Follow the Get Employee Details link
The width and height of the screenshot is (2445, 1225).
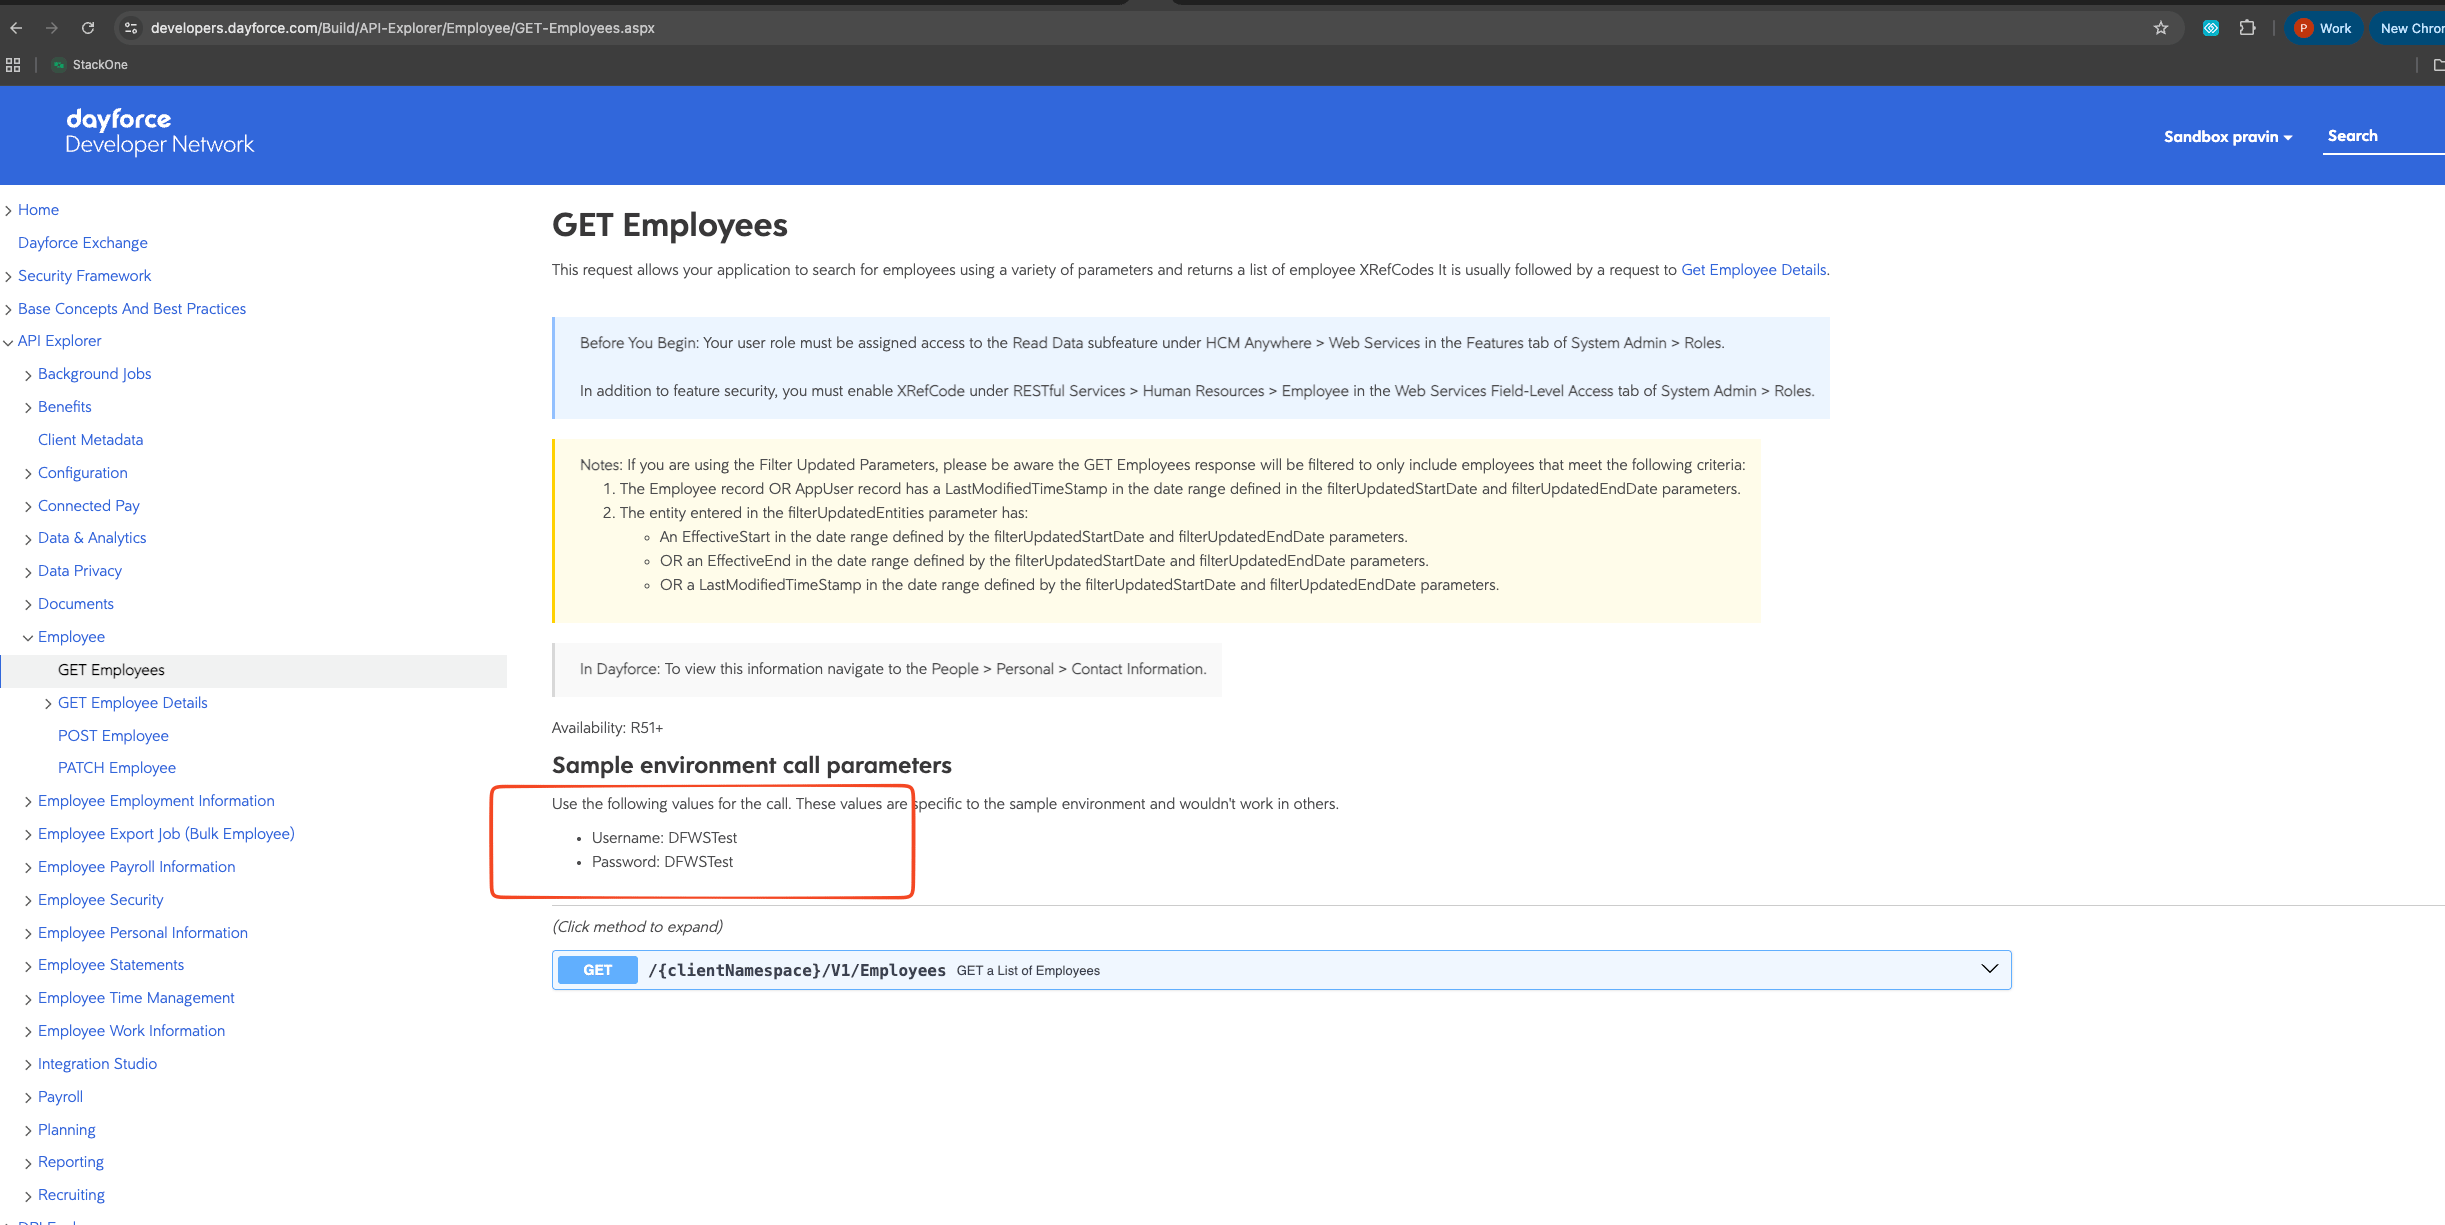[x=1753, y=270]
